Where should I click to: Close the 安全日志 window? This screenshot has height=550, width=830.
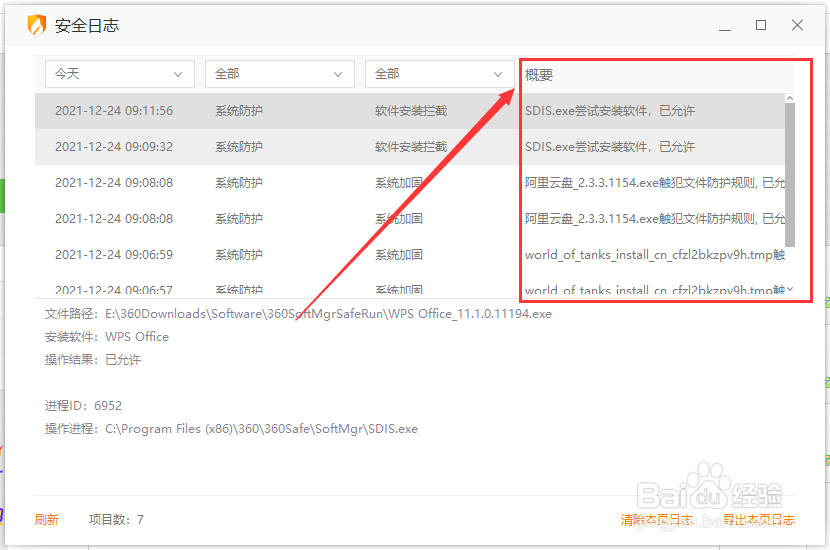(x=797, y=25)
